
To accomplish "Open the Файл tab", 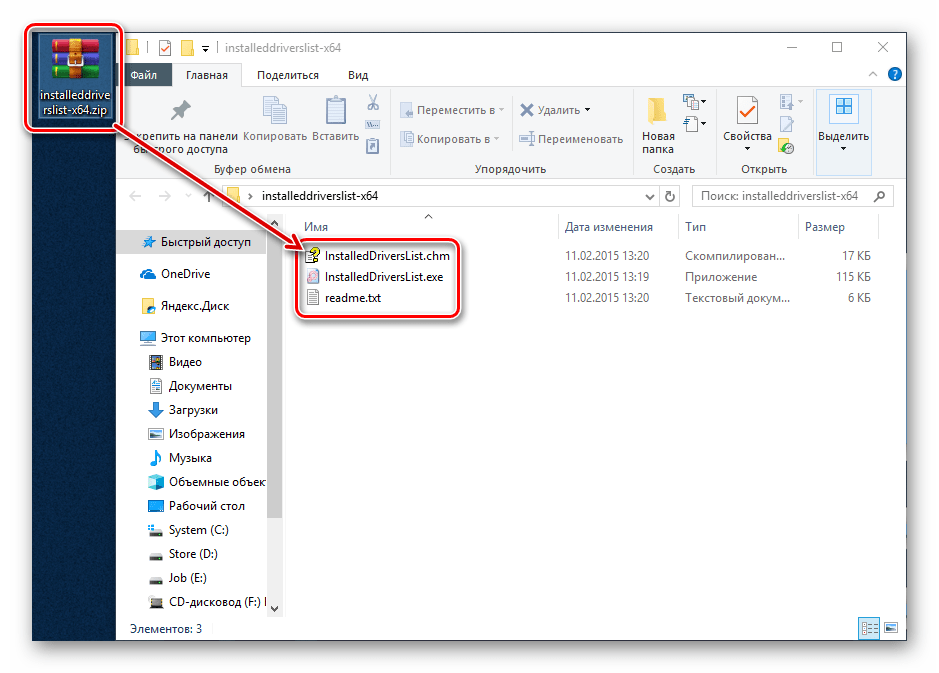I will click(144, 75).
